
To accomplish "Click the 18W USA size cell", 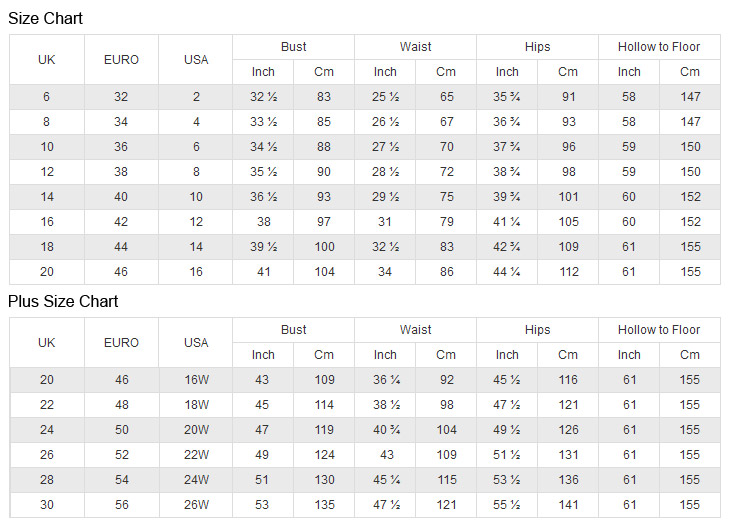I will (196, 405).
